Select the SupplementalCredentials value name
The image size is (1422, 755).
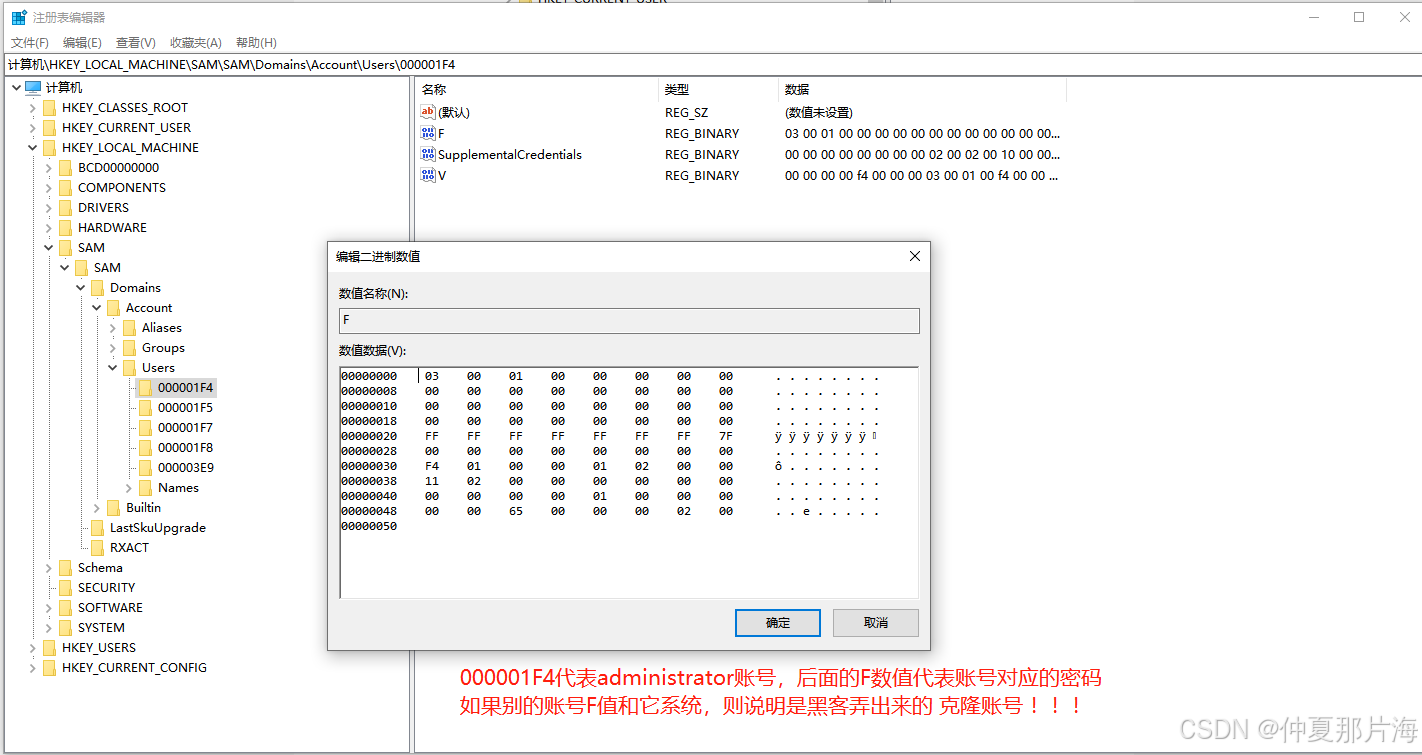(x=510, y=154)
